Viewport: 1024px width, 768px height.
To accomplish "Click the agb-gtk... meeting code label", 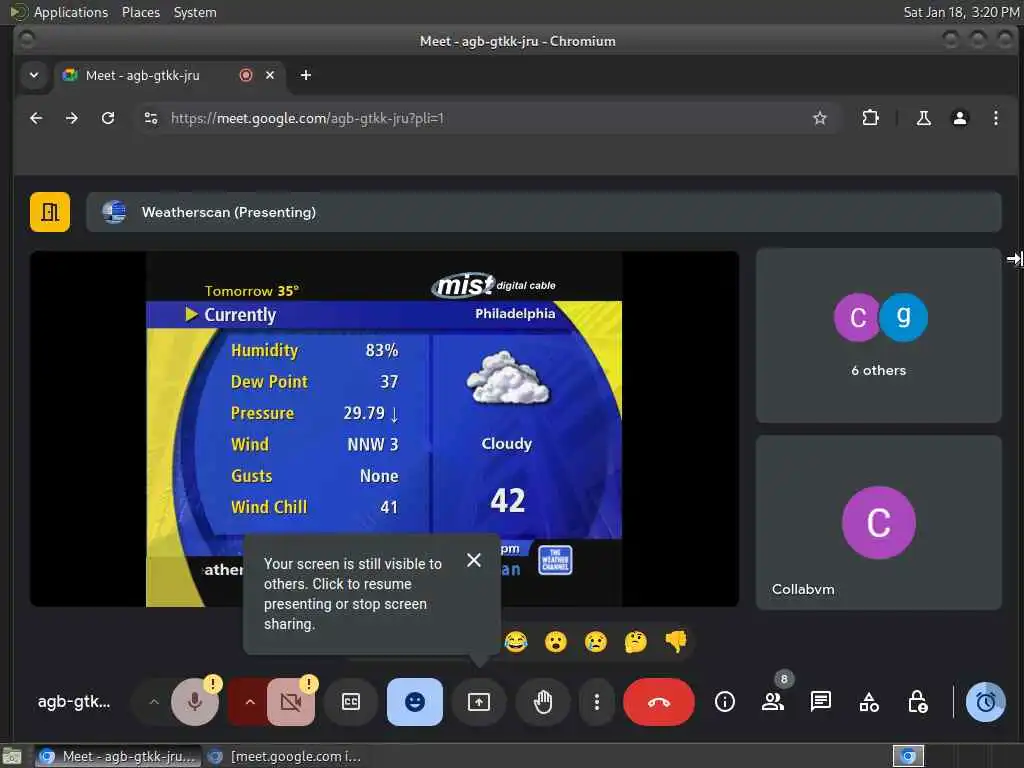I will coord(74,702).
